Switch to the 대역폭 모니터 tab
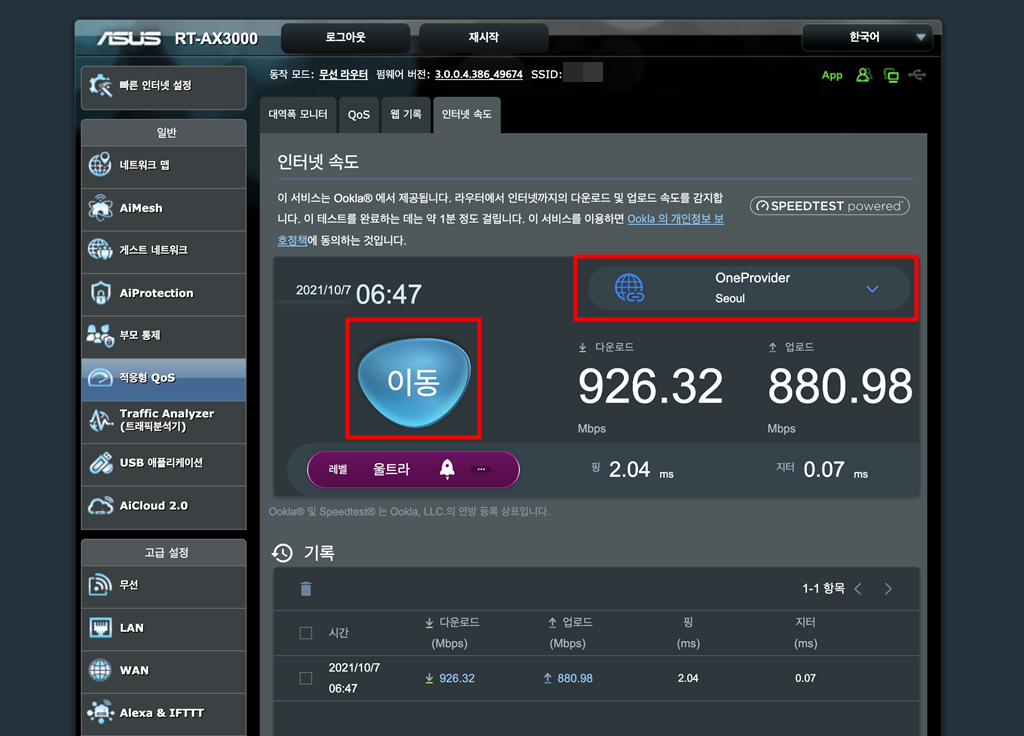The image size is (1024, 736). 298,115
